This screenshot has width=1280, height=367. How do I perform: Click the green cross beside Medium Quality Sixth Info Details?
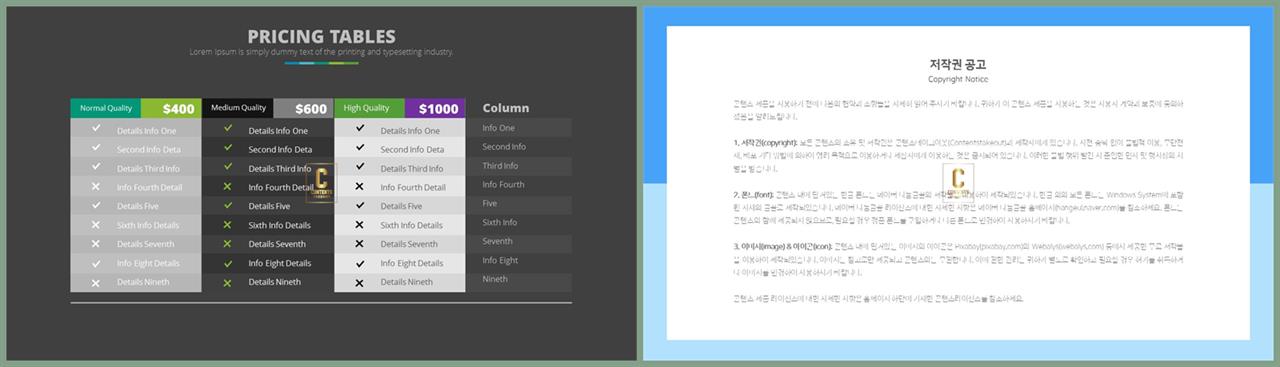point(228,224)
